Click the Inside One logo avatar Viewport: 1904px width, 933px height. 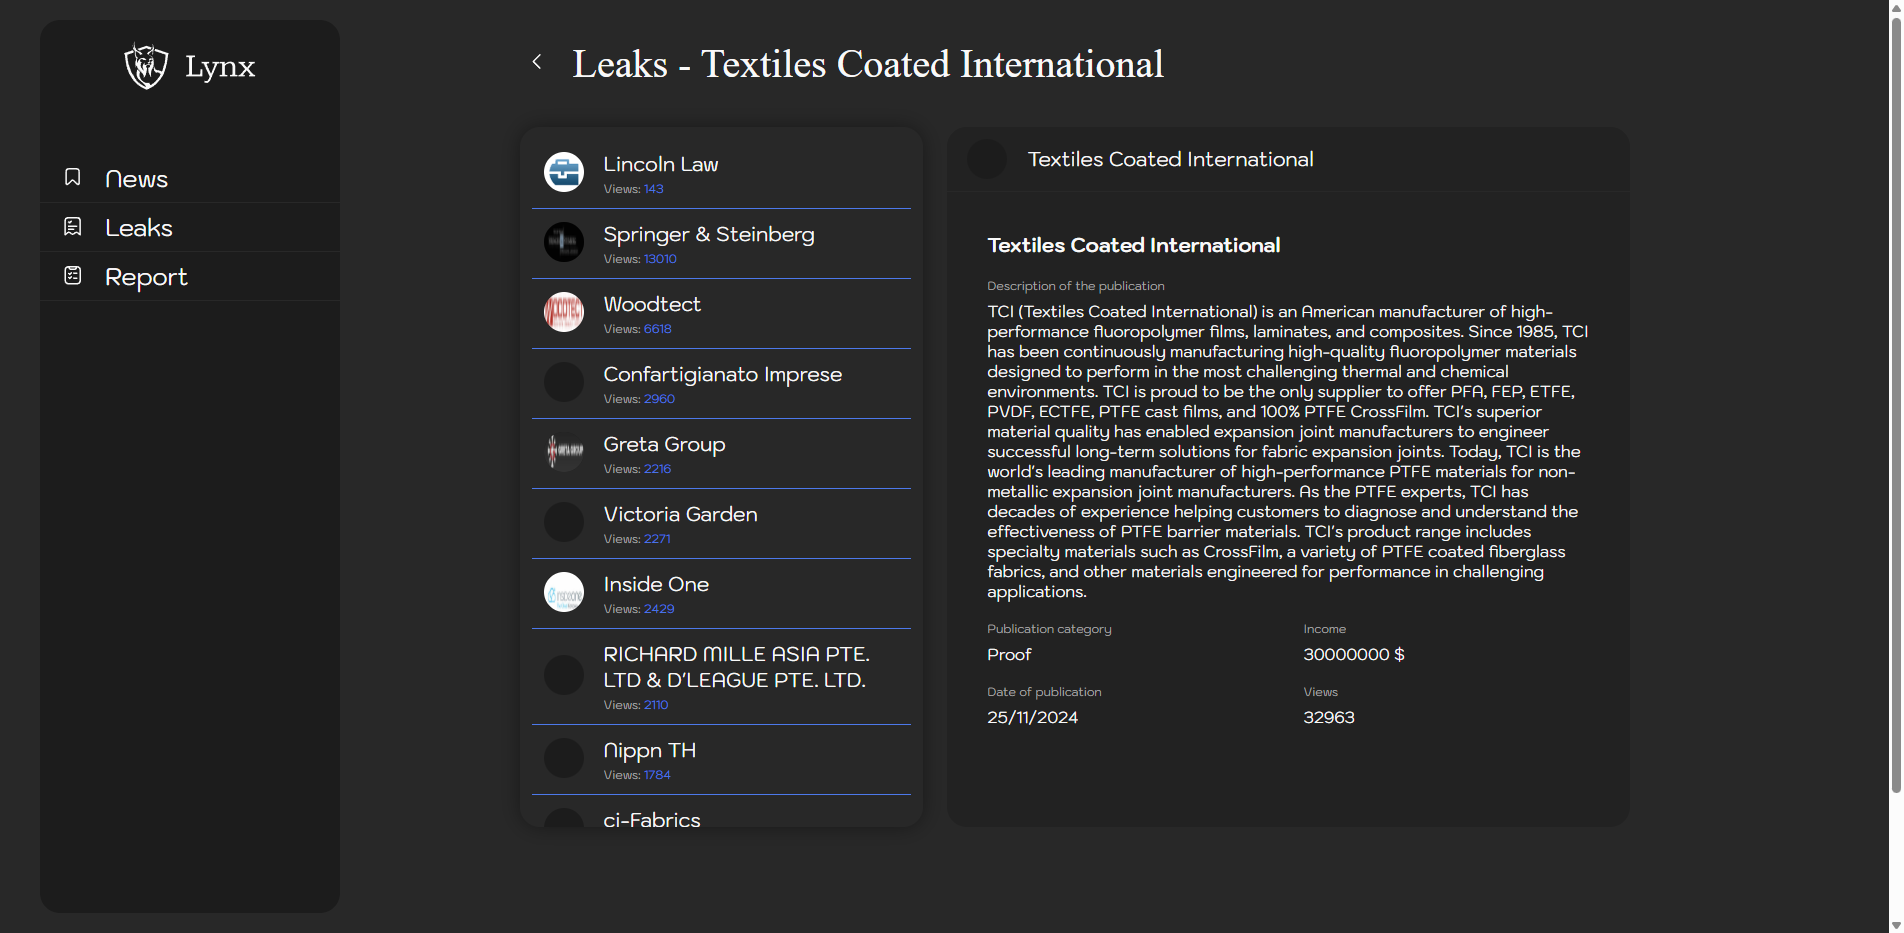[x=564, y=592]
